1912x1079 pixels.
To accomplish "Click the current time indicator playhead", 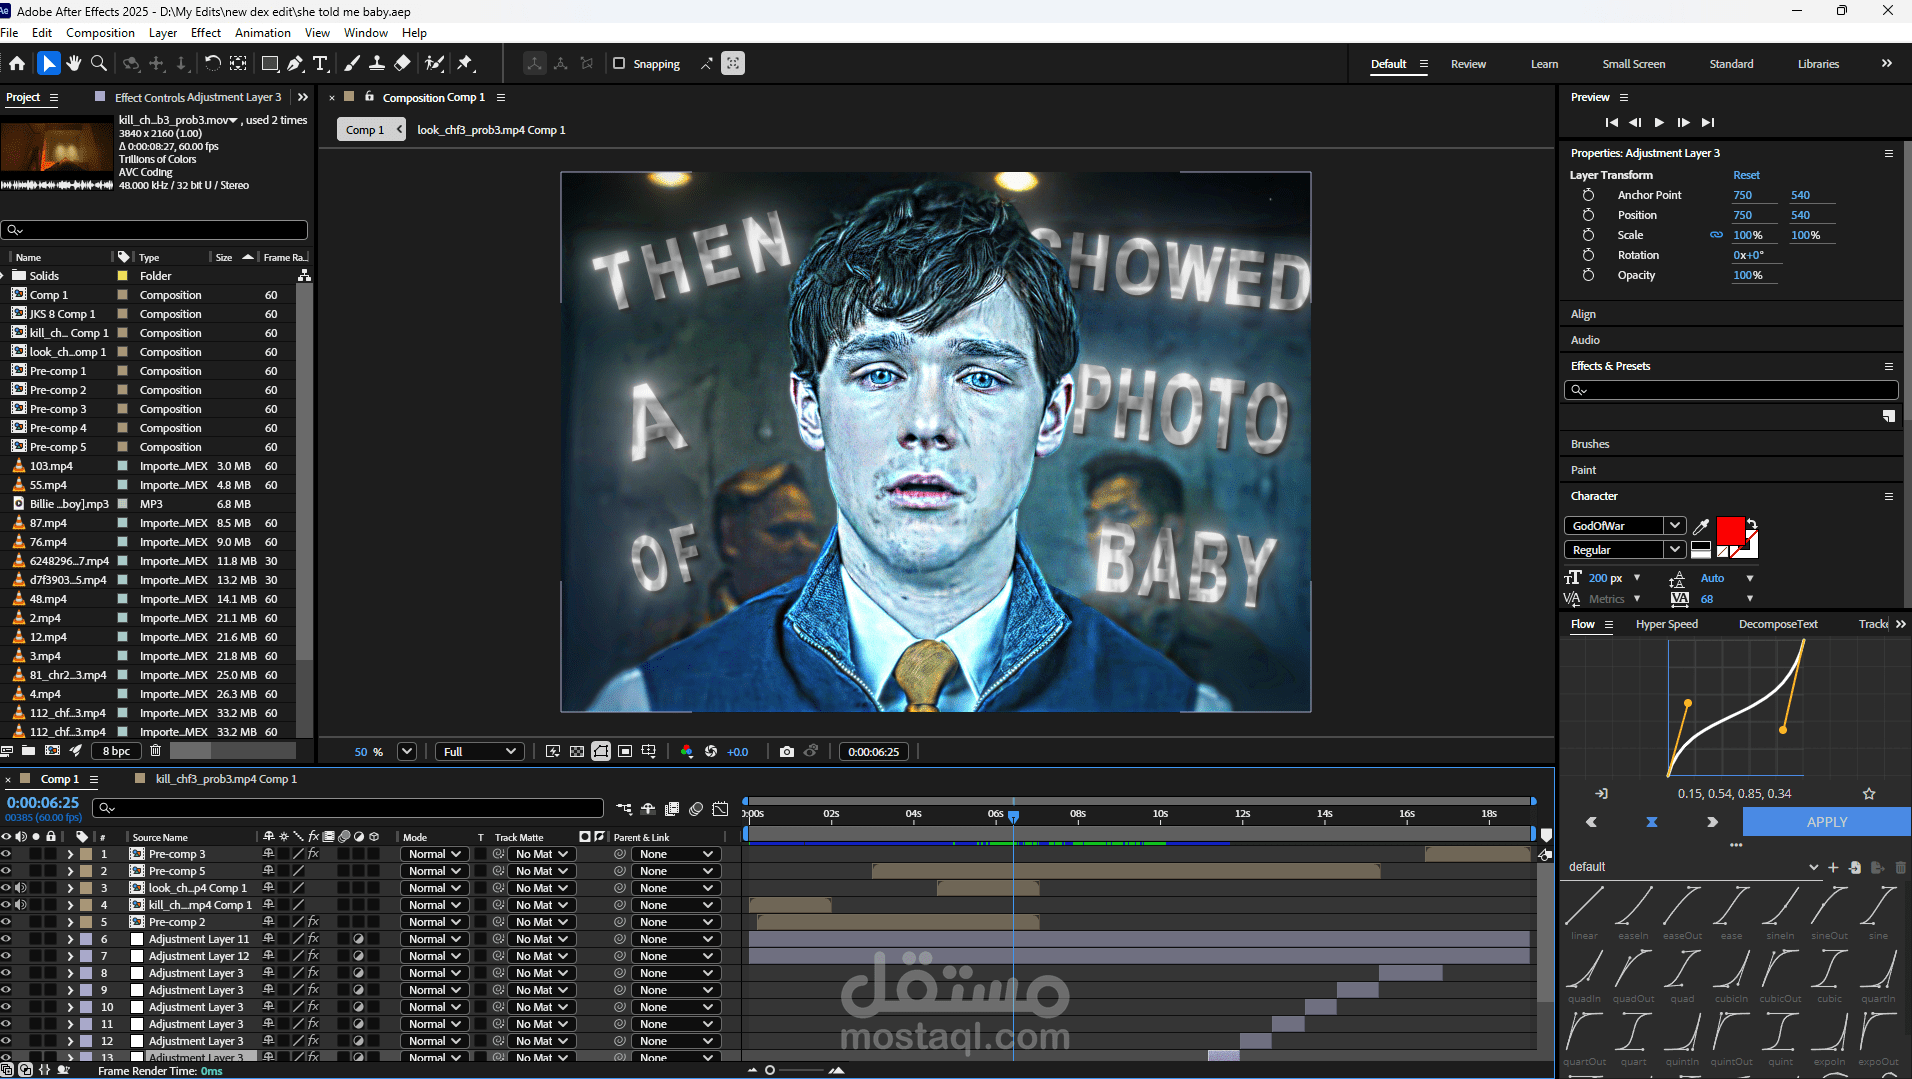I will [1013, 817].
